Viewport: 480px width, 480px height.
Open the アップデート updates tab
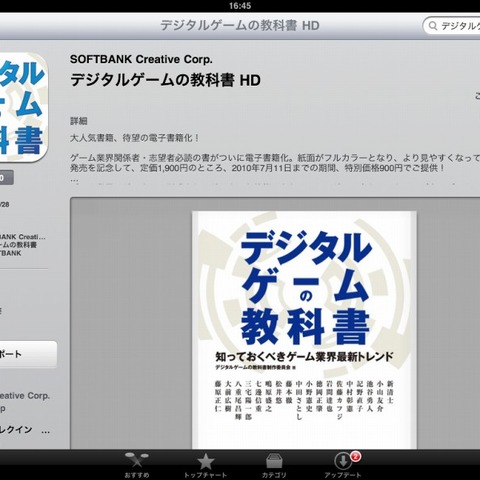343,465
